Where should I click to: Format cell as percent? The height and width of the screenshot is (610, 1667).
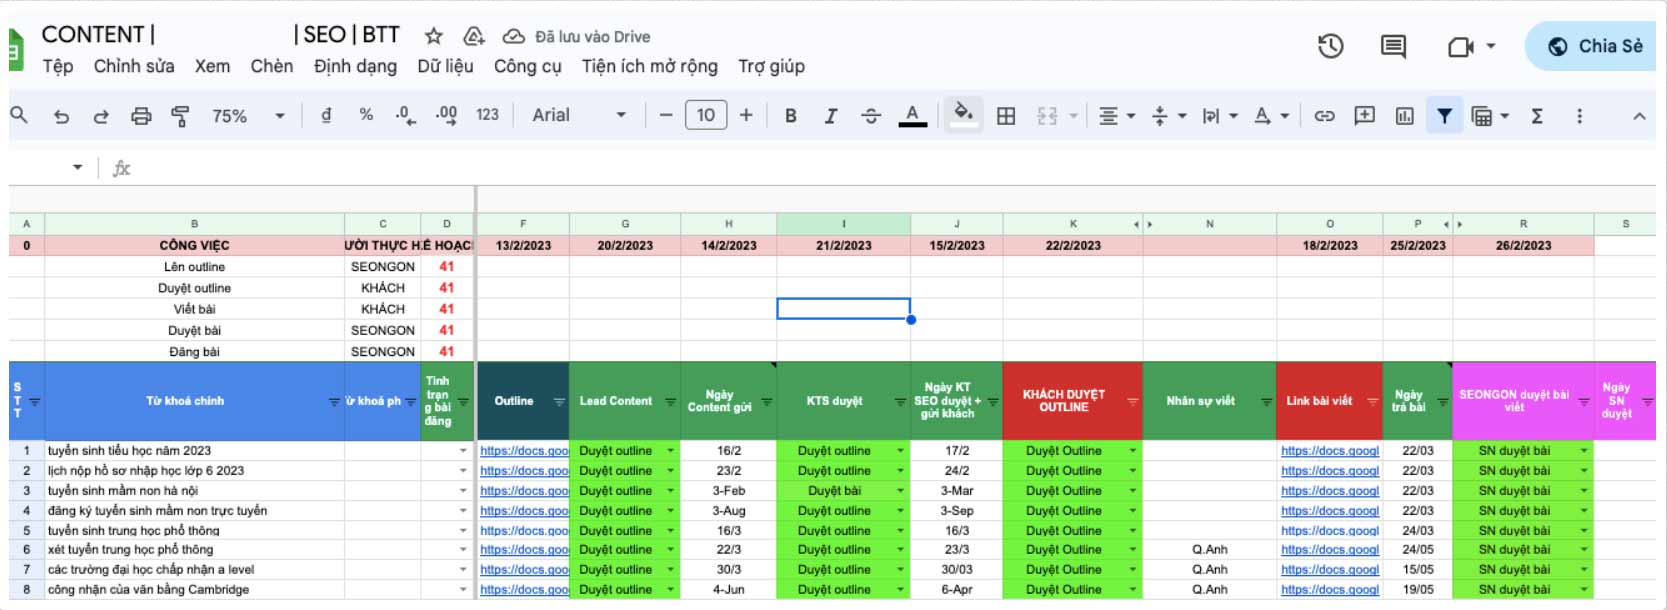pyautogui.click(x=366, y=115)
